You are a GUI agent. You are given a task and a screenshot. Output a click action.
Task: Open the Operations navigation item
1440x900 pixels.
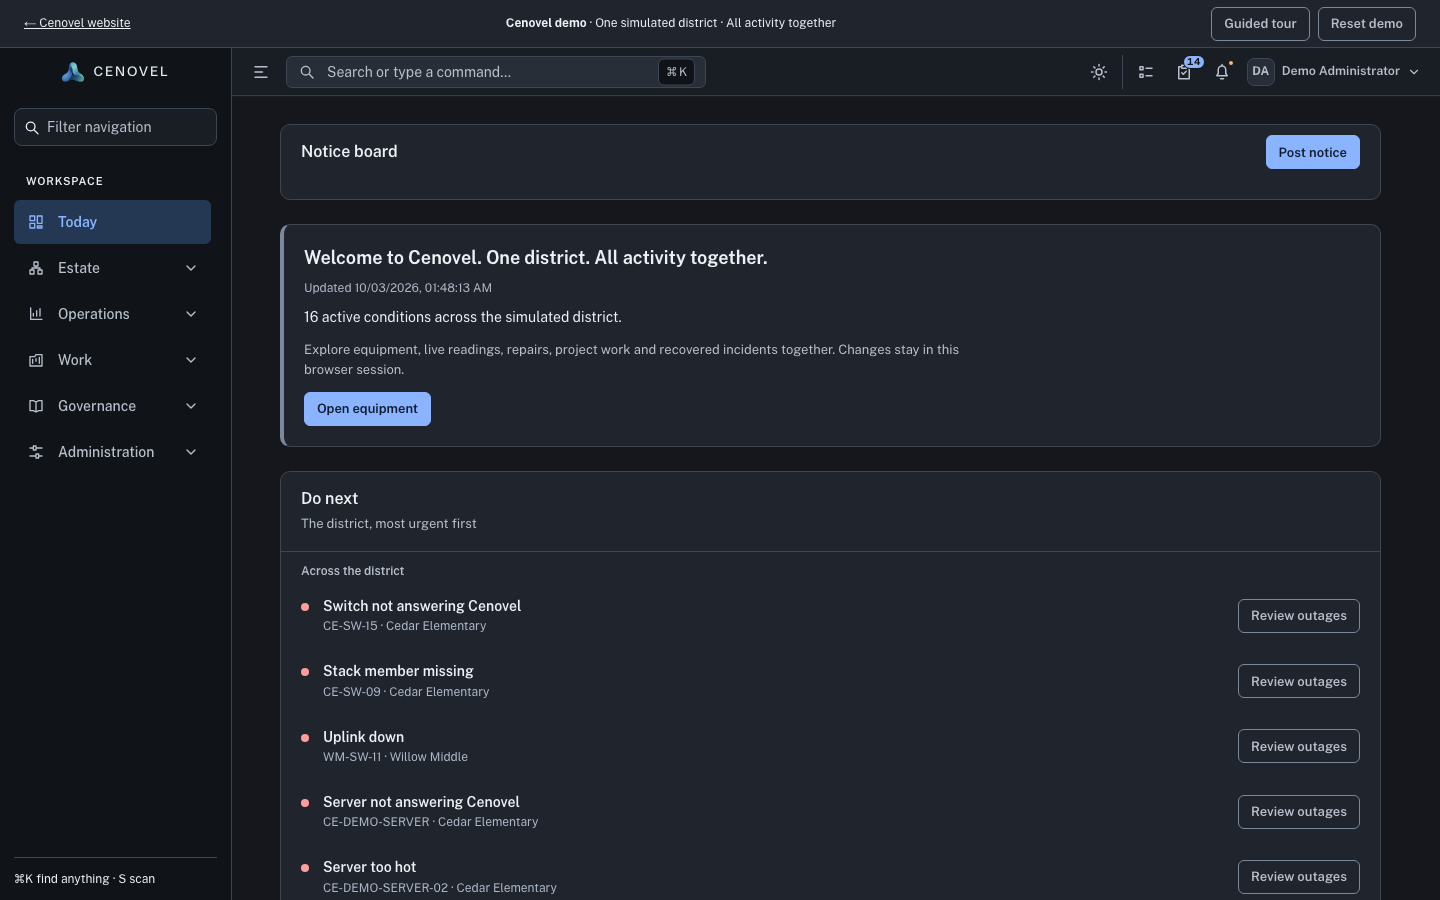click(112, 314)
